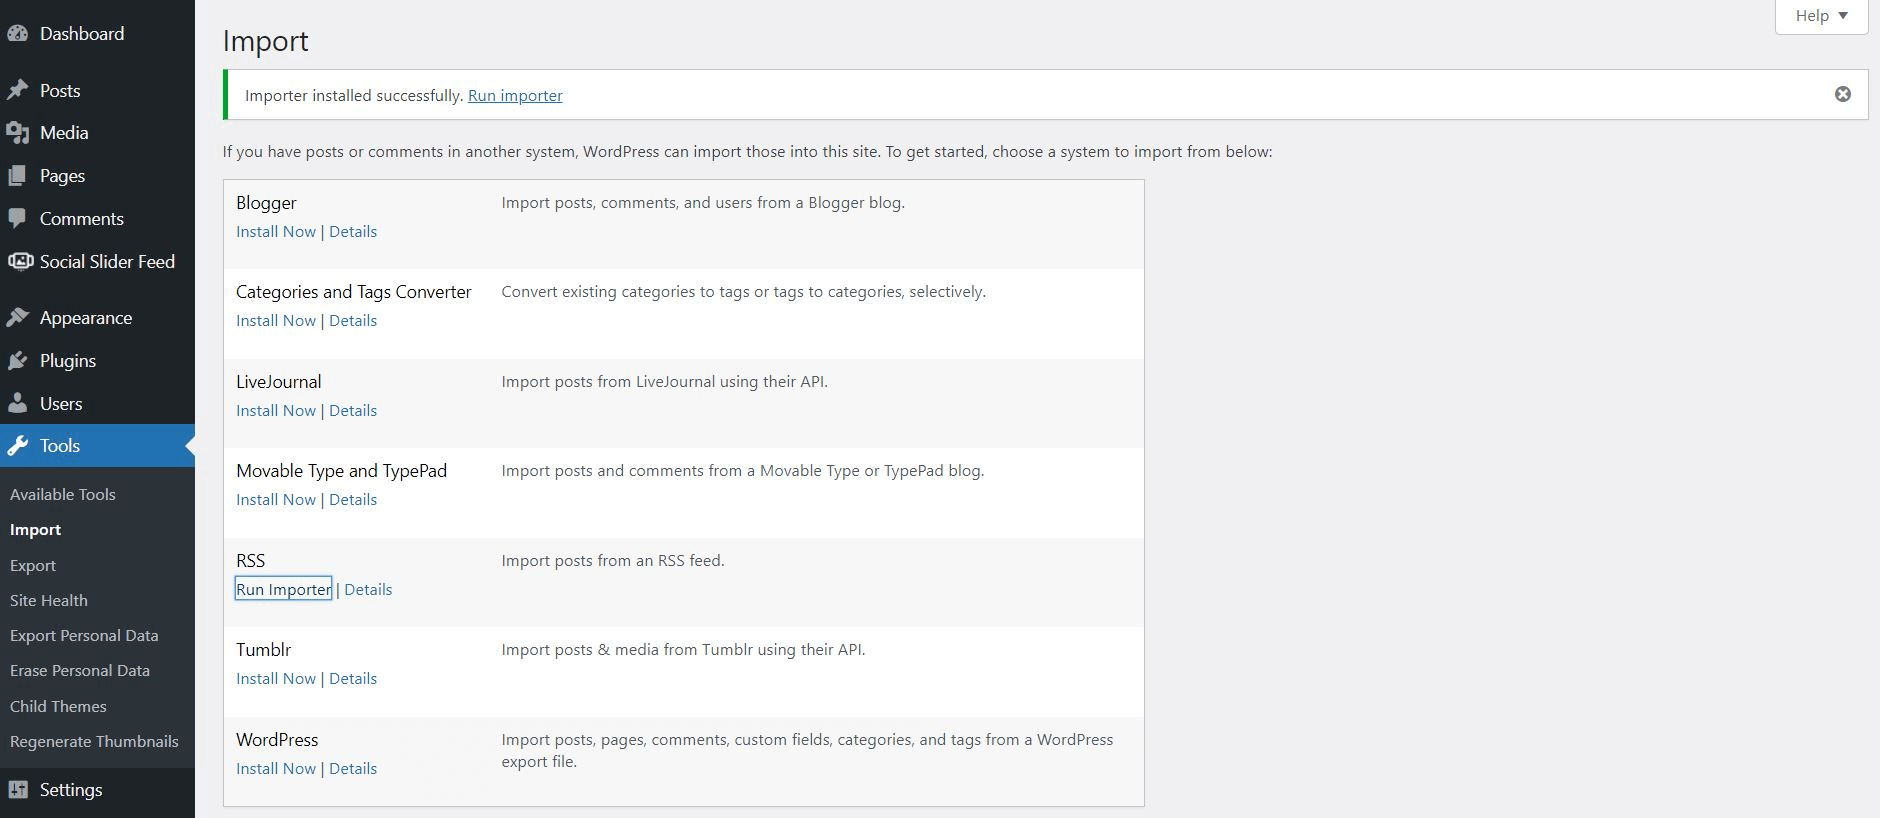Click the Comments speech bubble icon
1880x818 pixels.
[x=17, y=219]
